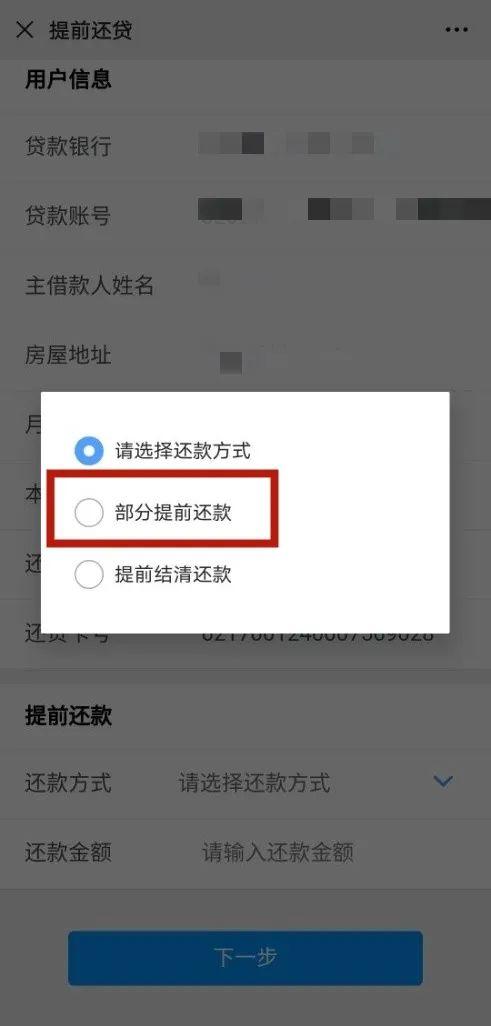Pick the 提前结清还款 radio button
491x1026 pixels.
[89, 575]
